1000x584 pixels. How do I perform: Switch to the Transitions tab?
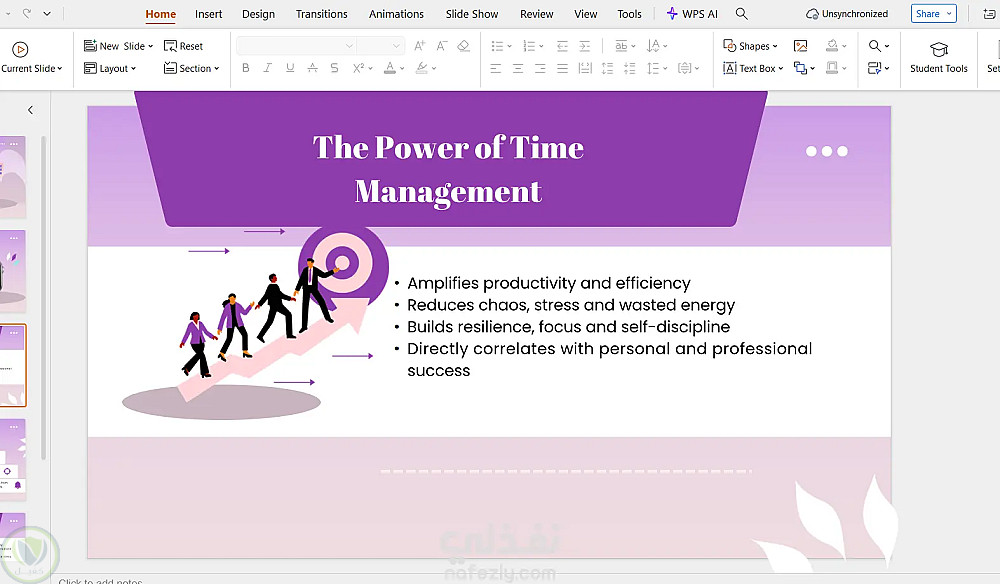coord(321,14)
